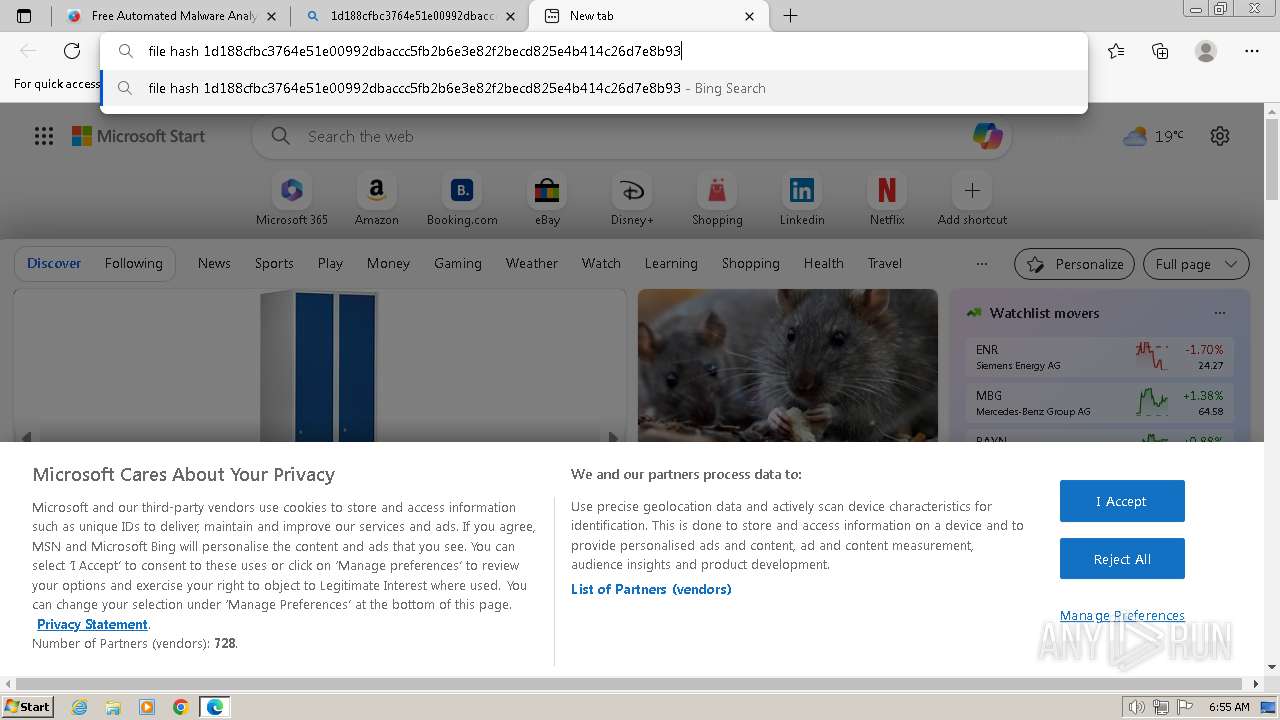Select the Bing Search suggestion for file hash
Viewport: 1280px width, 720px height.
[594, 88]
